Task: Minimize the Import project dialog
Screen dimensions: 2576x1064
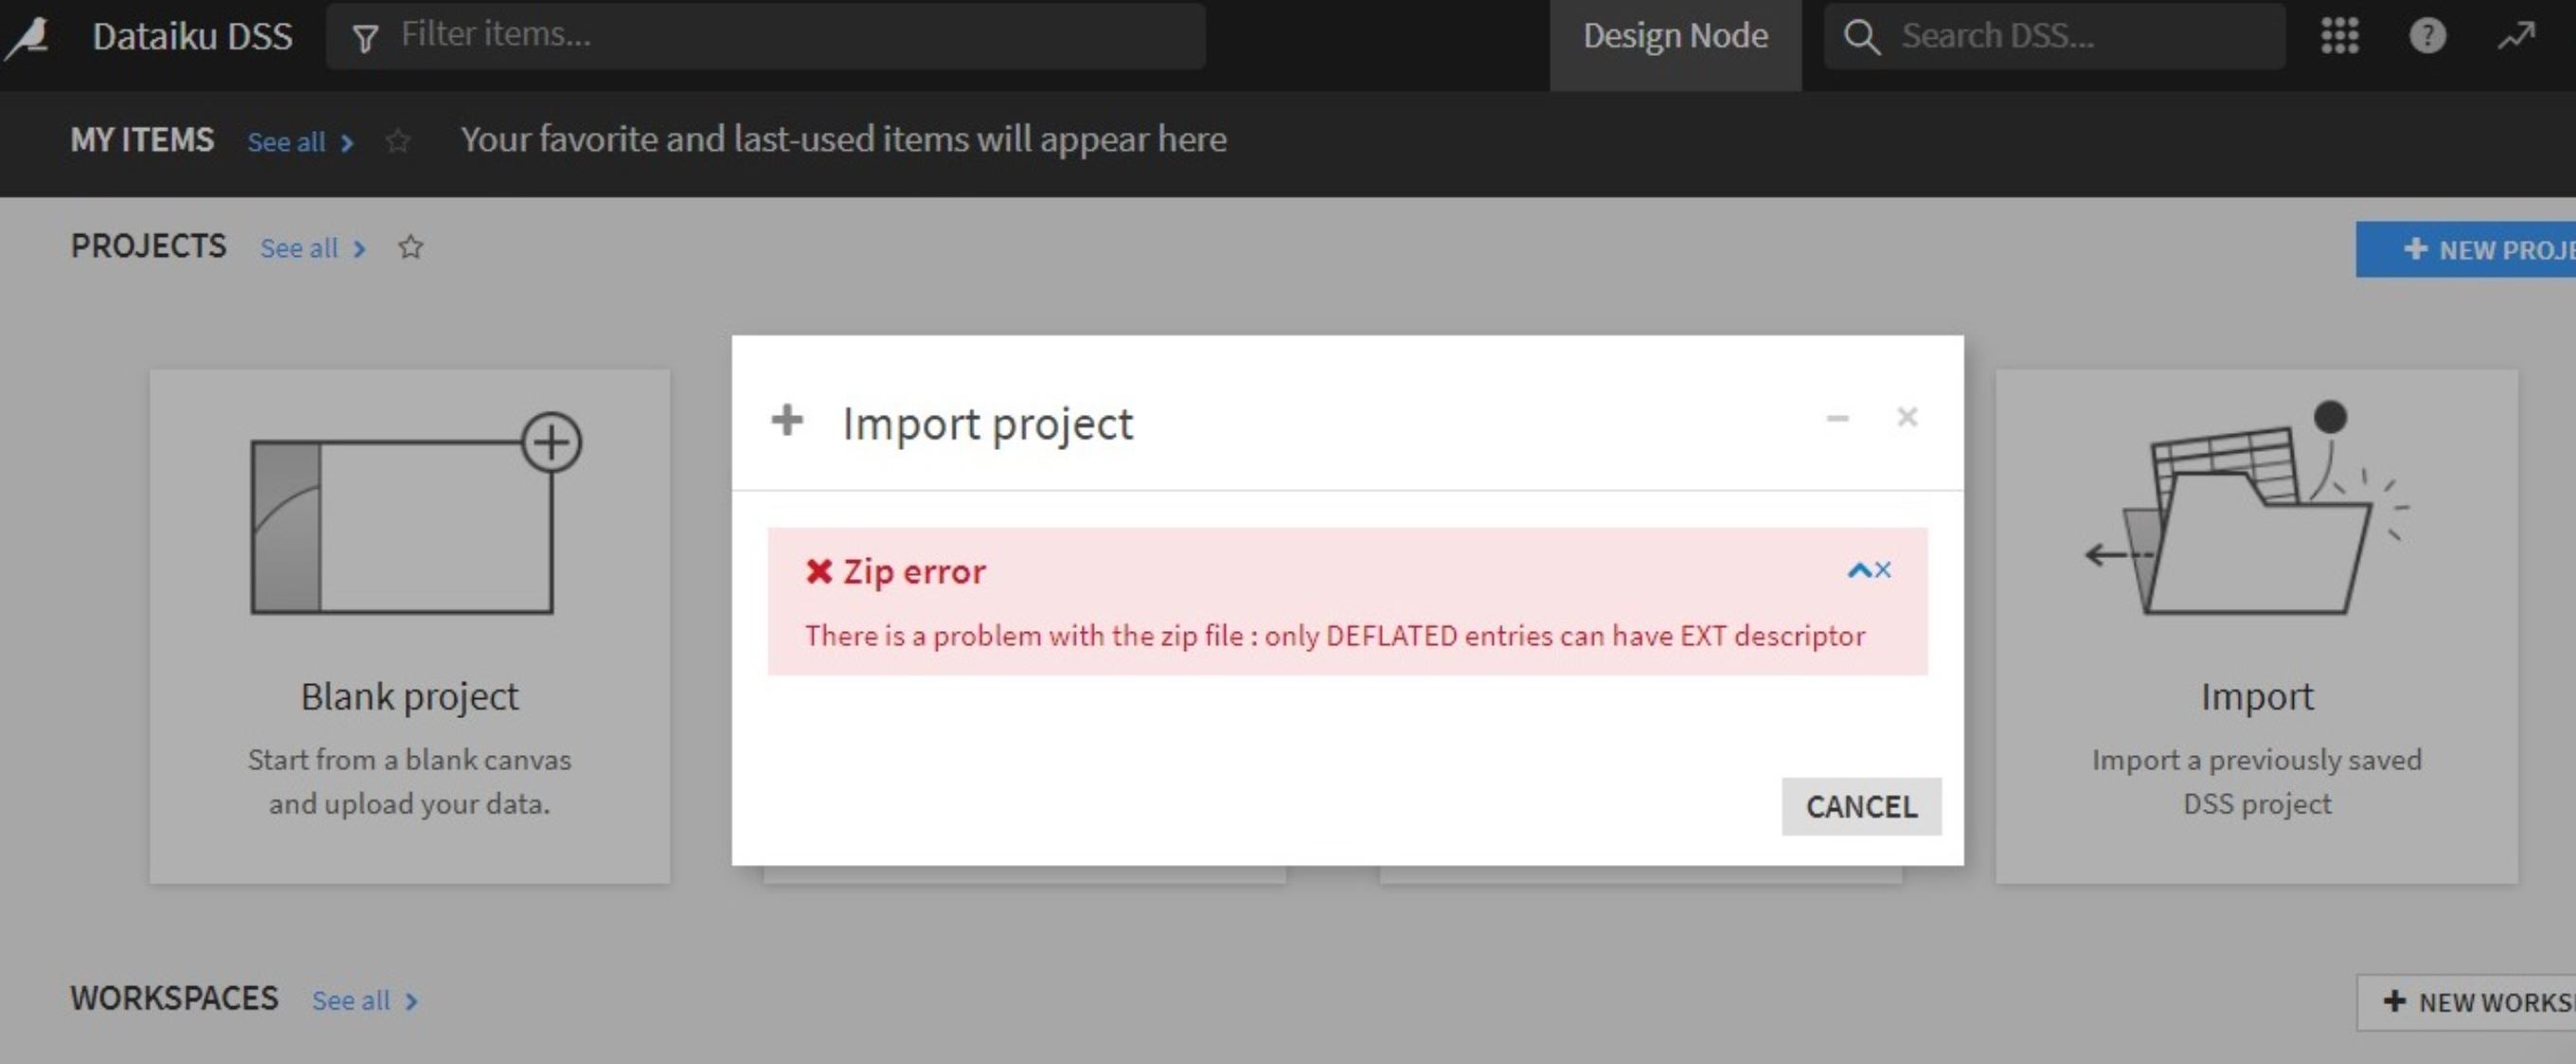Action: pyautogui.click(x=1837, y=418)
